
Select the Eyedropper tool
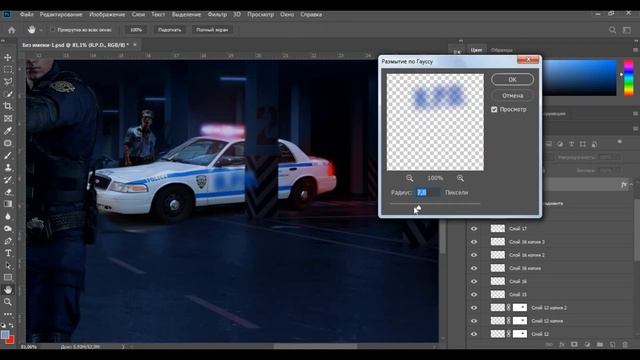click(8, 131)
